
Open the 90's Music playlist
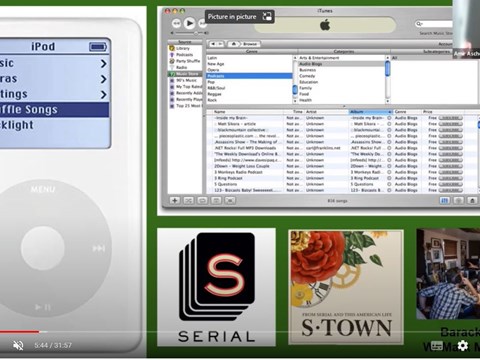click(x=185, y=80)
